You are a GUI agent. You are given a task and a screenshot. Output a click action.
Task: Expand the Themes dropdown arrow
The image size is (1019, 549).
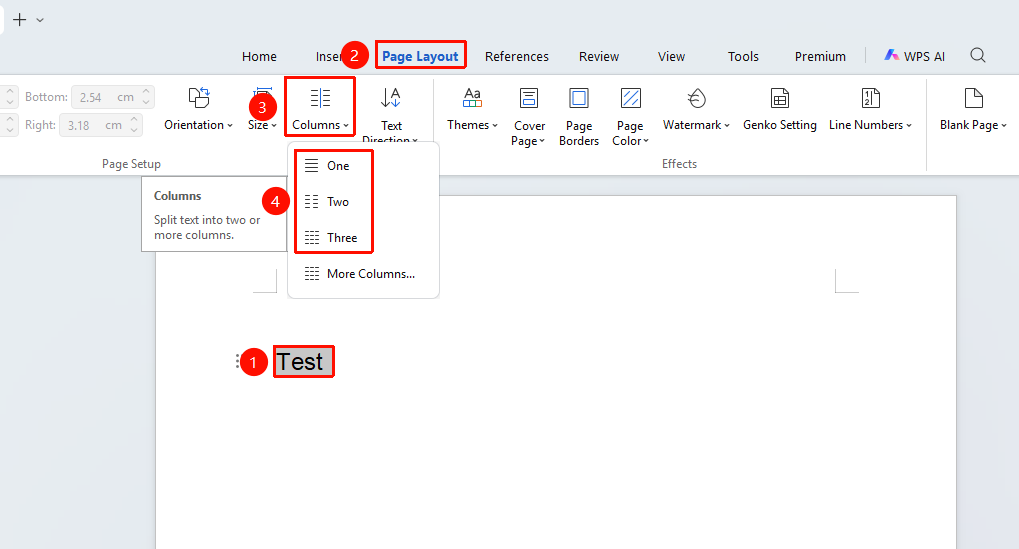(495, 126)
